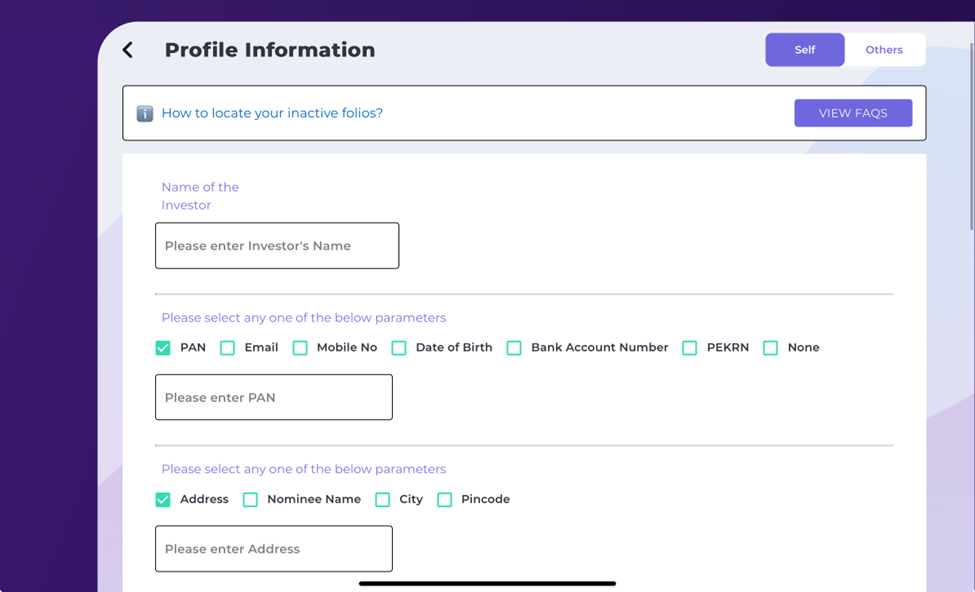
Task: Uncheck the Address checkbox
Action: coord(163,499)
